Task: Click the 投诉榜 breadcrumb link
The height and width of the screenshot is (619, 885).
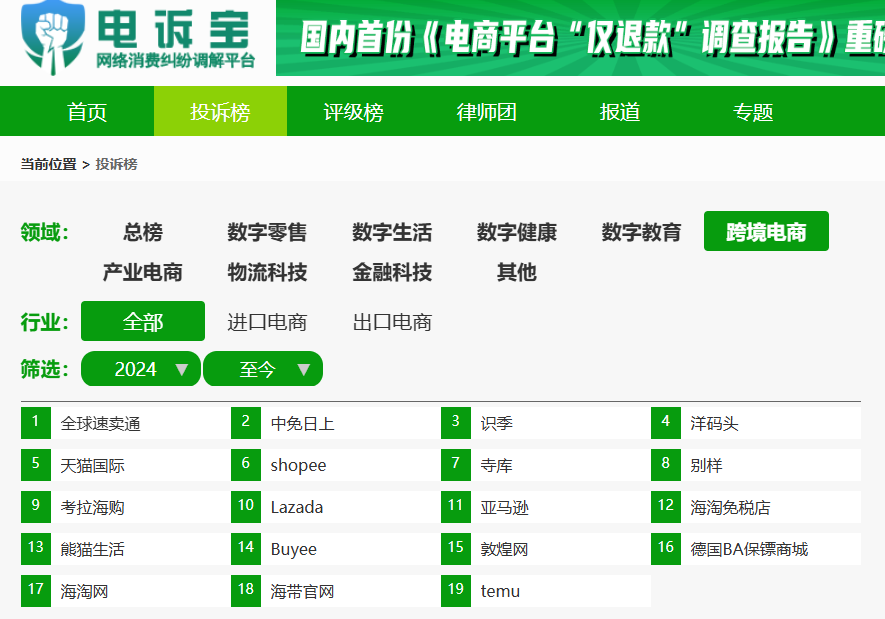Action: [x=116, y=164]
